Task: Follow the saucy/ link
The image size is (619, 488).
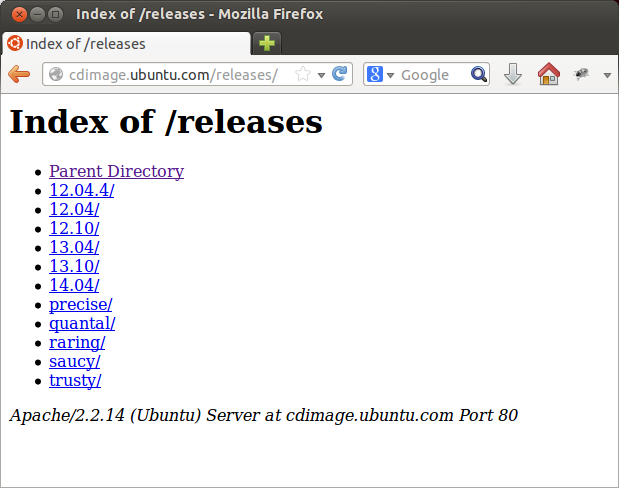Action: 75,361
